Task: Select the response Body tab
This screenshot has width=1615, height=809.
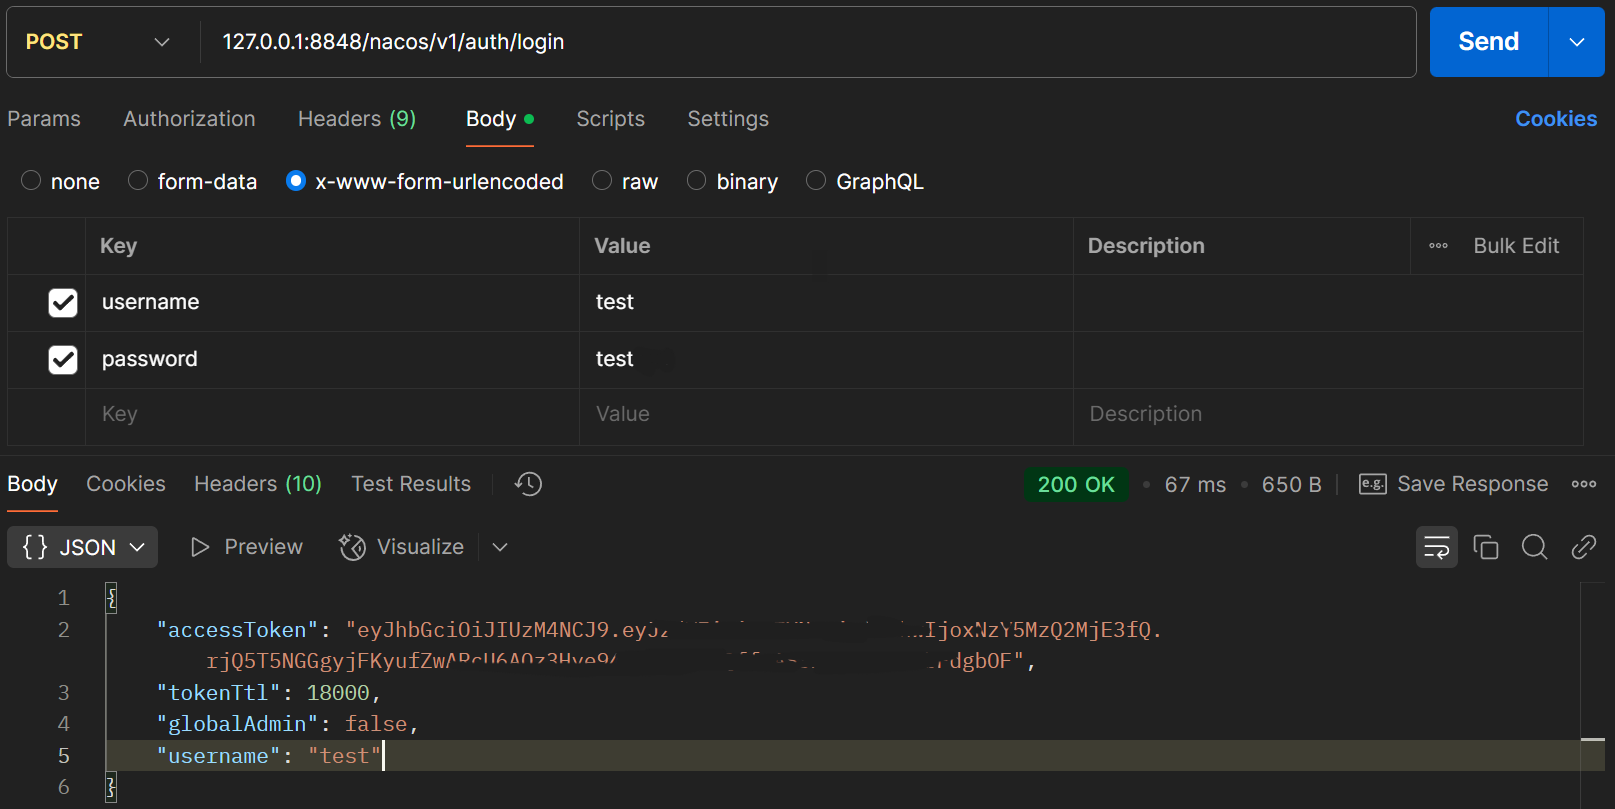Action: [32, 484]
